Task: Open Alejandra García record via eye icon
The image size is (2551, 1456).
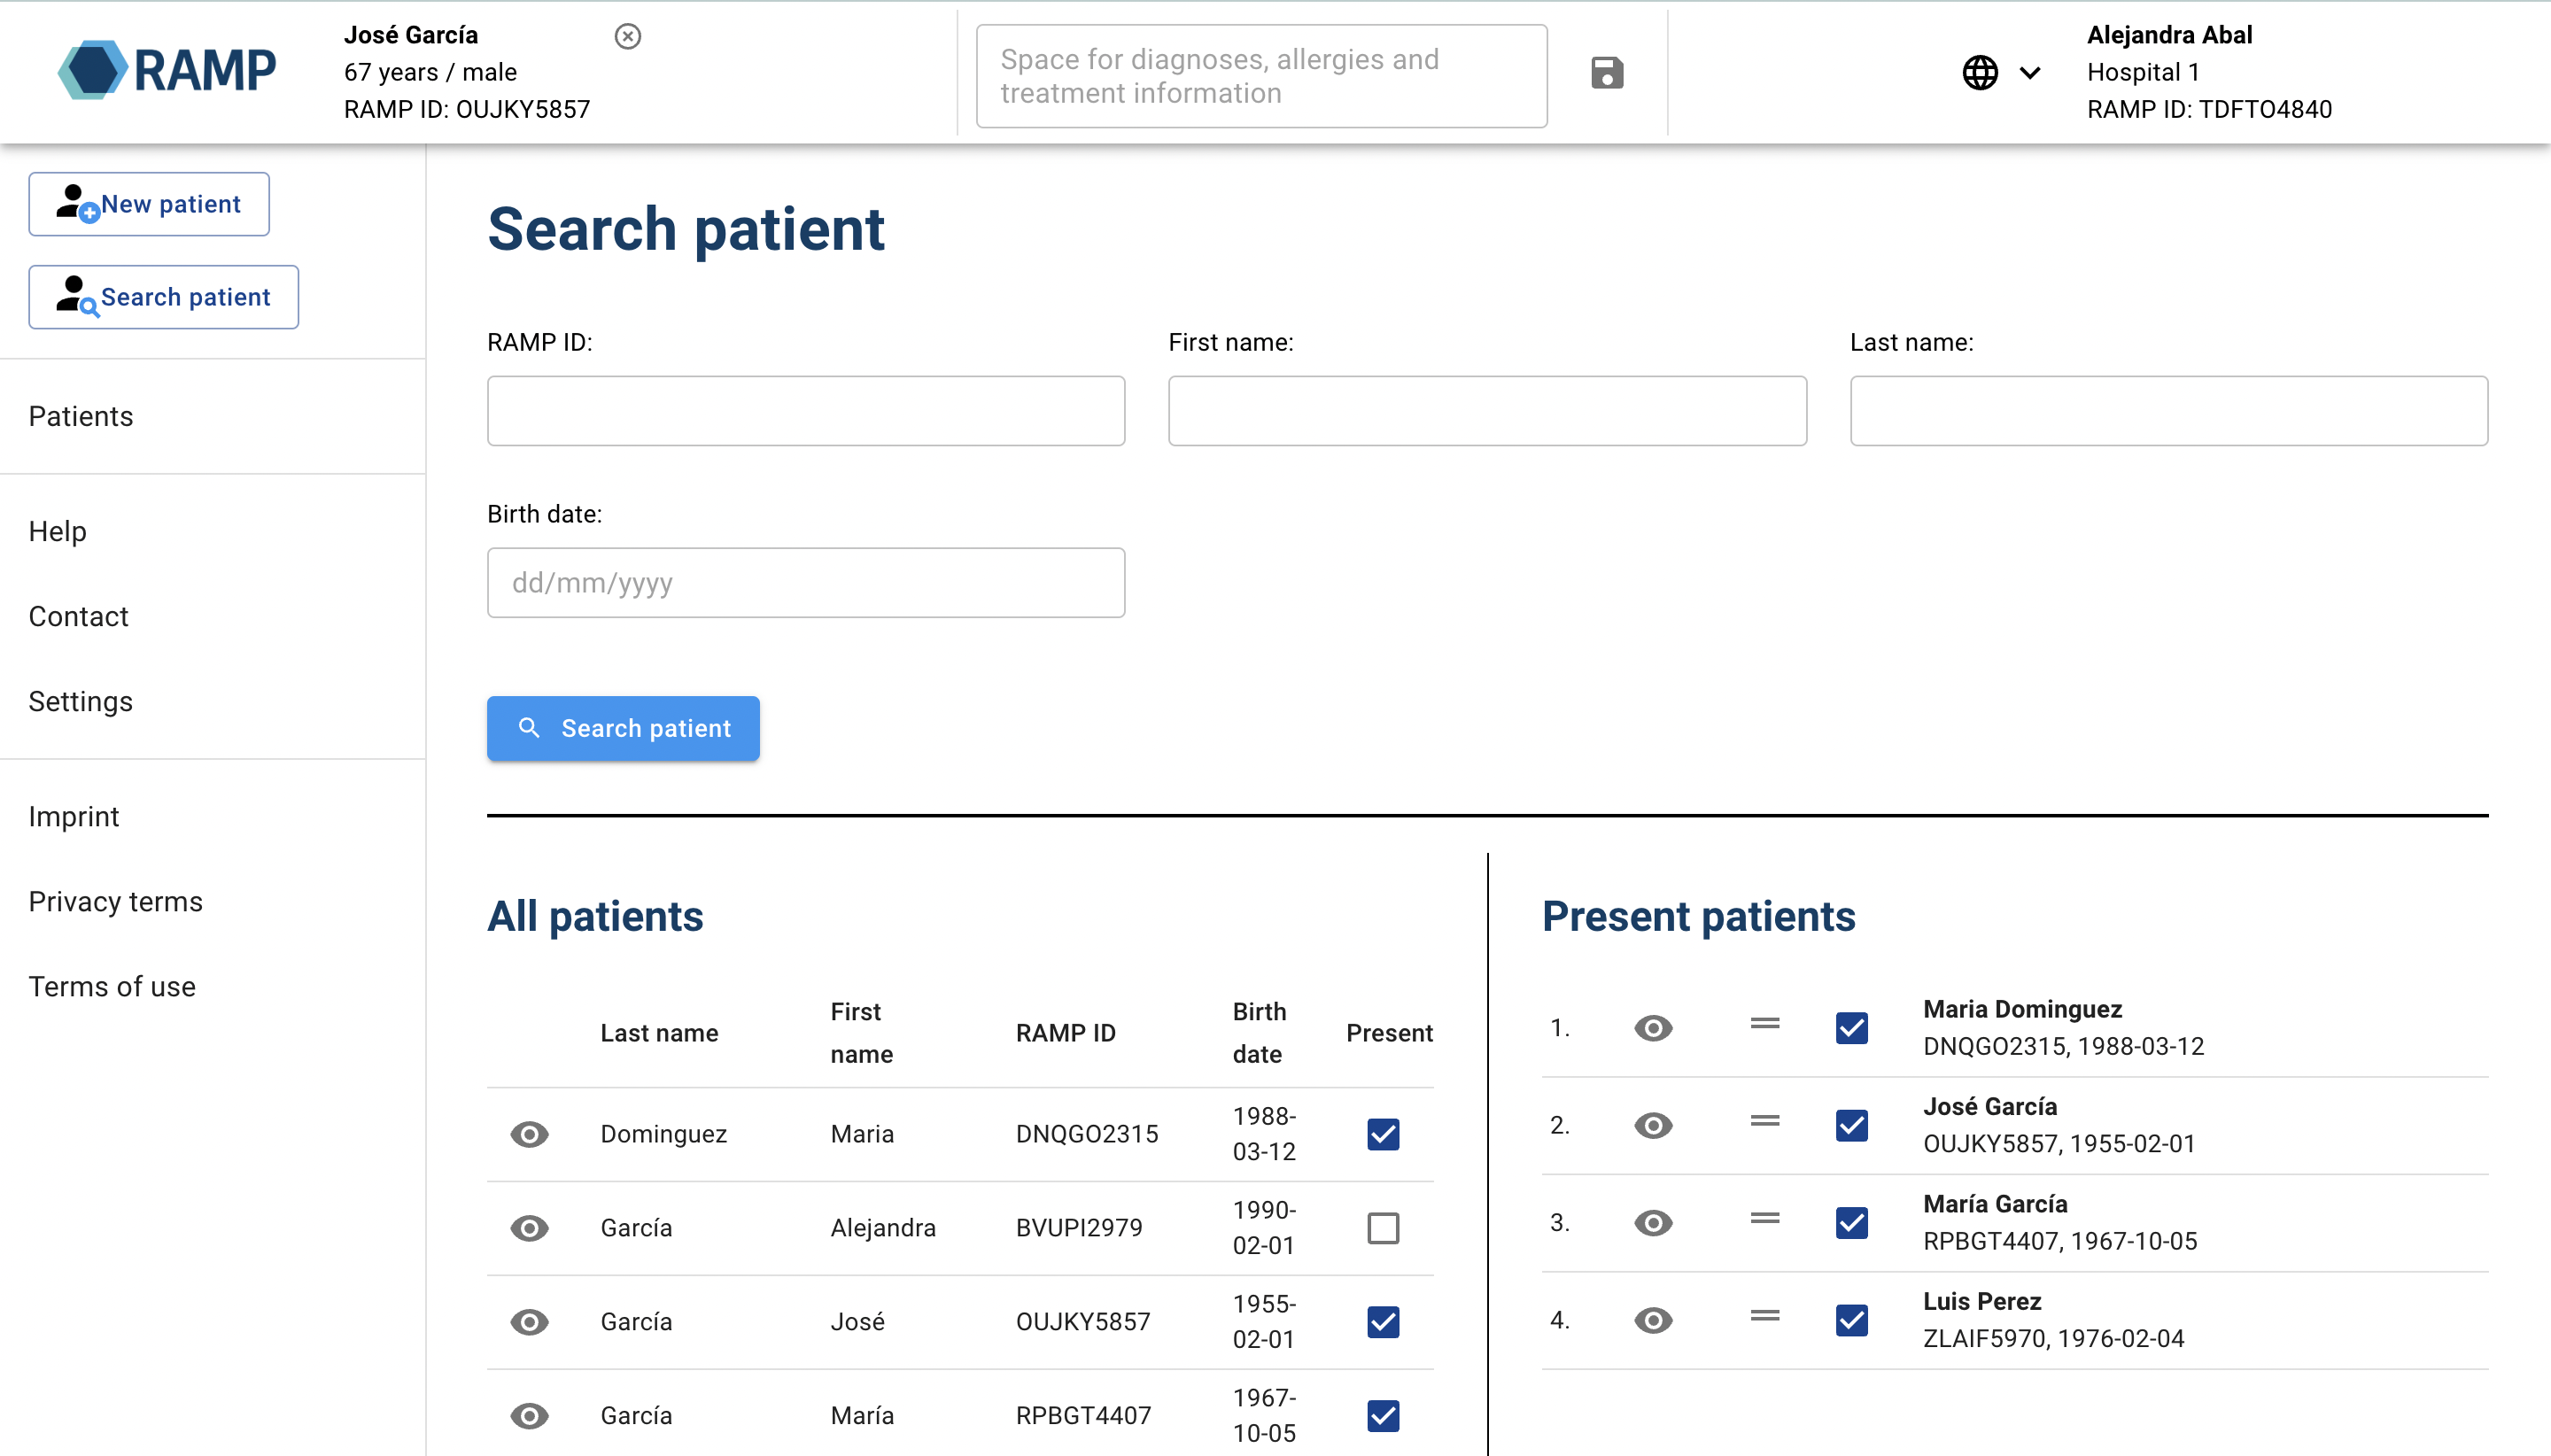Action: pos(529,1228)
